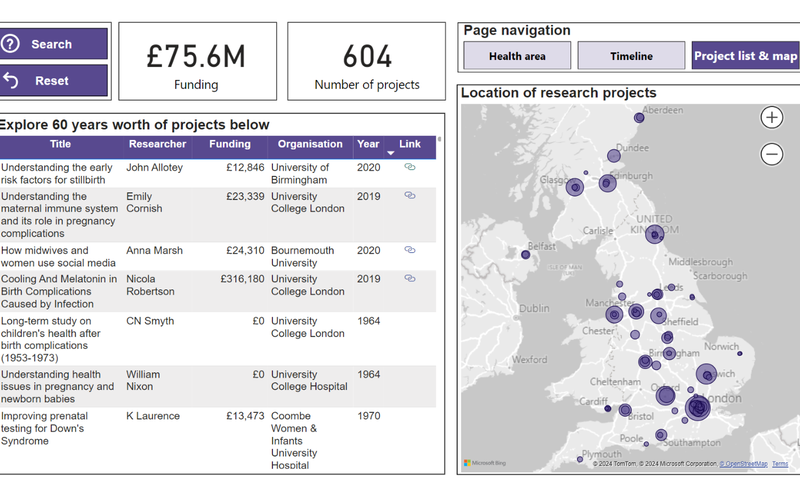800x500 pixels.
Task: Click the Search button
Action: [x=54, y=44]
